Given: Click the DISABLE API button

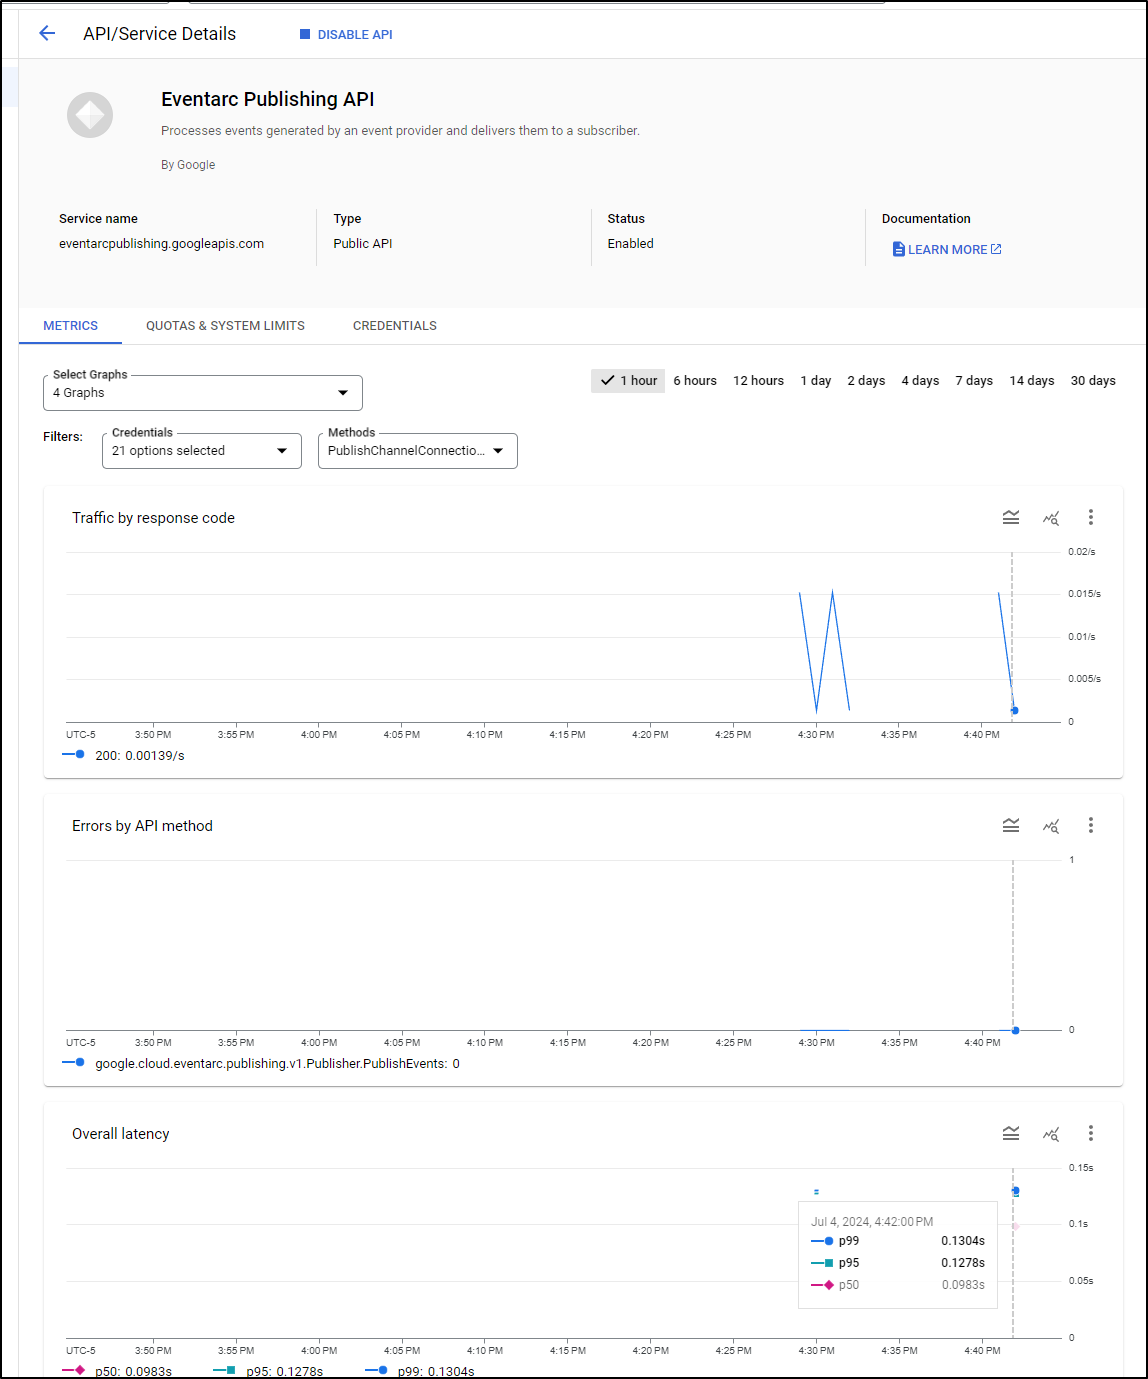Looking at the screenshot, I should 346,34.
